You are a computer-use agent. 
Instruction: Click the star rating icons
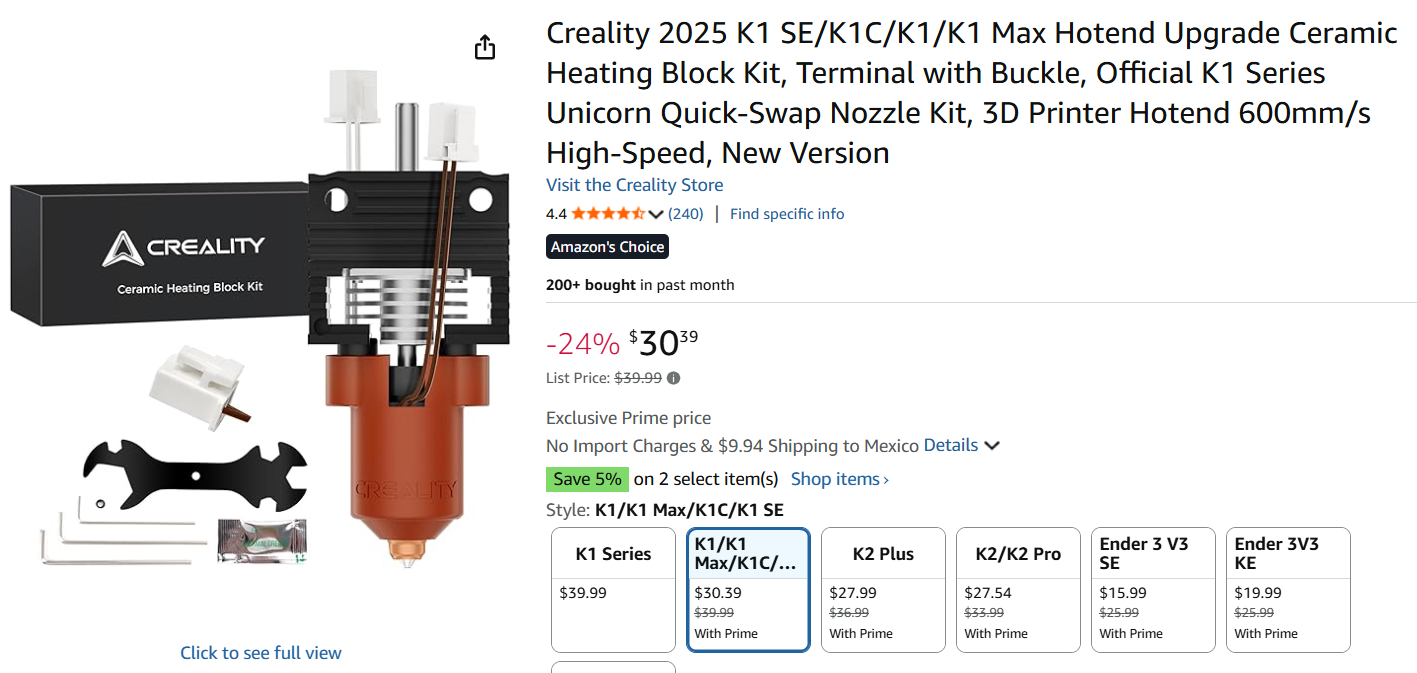tap(608, 214)
